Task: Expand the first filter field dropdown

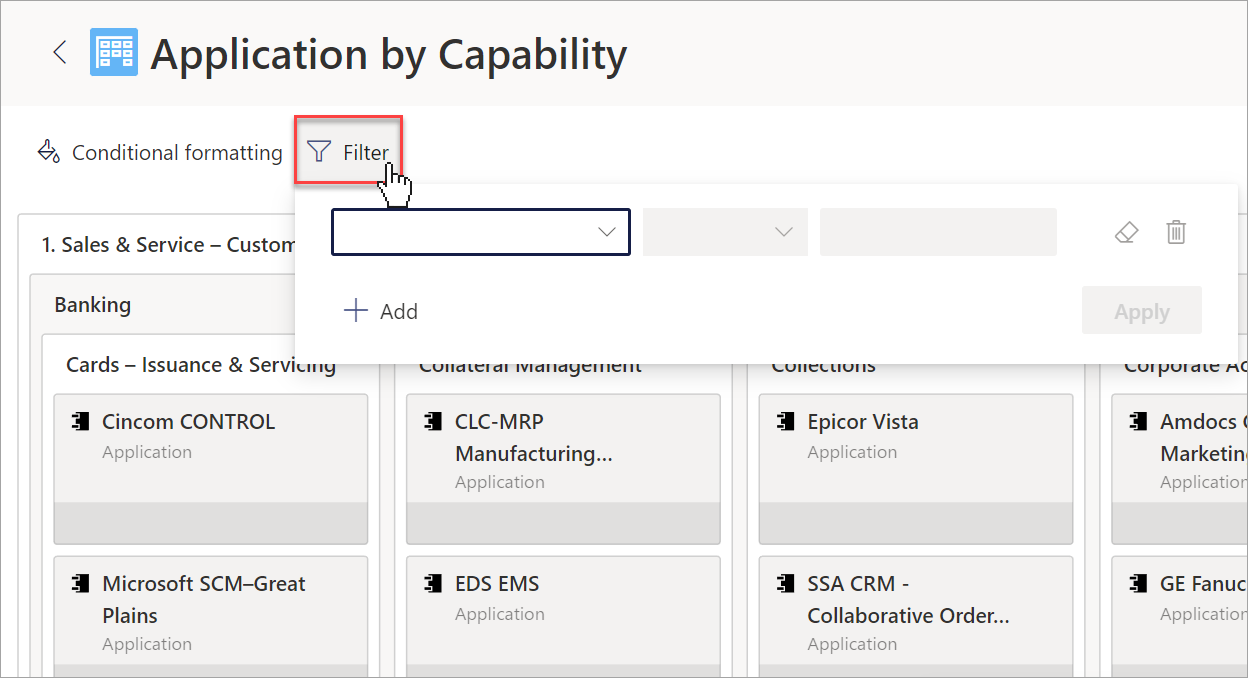Action: click(481, 232)
